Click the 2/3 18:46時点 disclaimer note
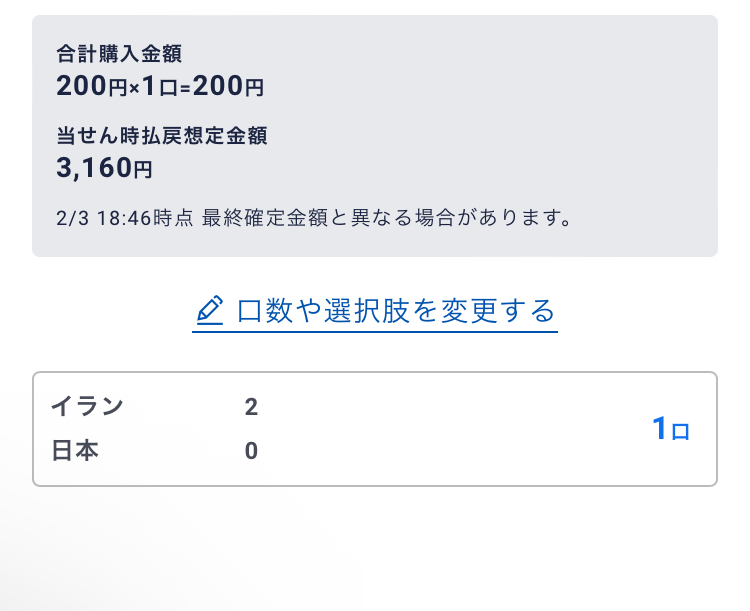The height and width of the screenshot is (611, 750). point(314,218)
